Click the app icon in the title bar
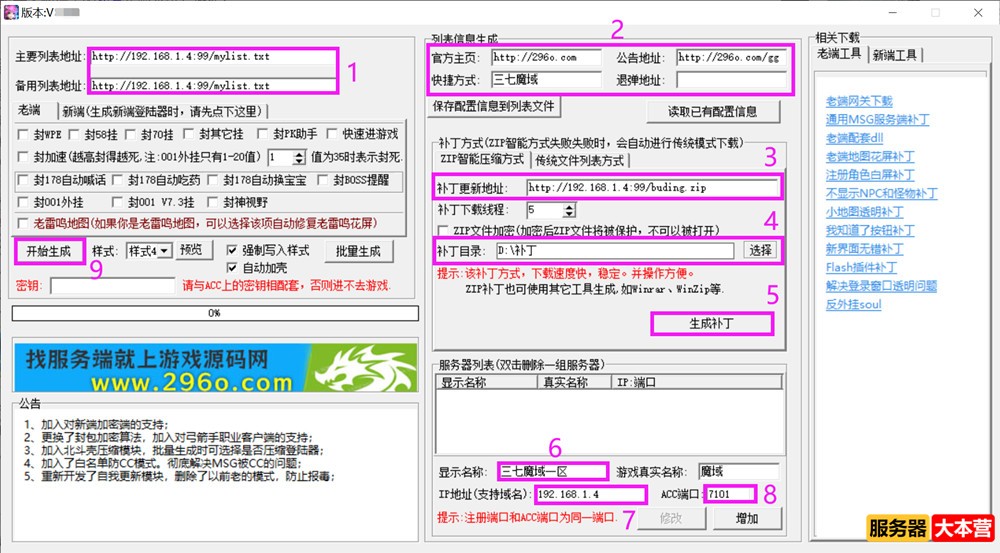 (x=11, y=11)
